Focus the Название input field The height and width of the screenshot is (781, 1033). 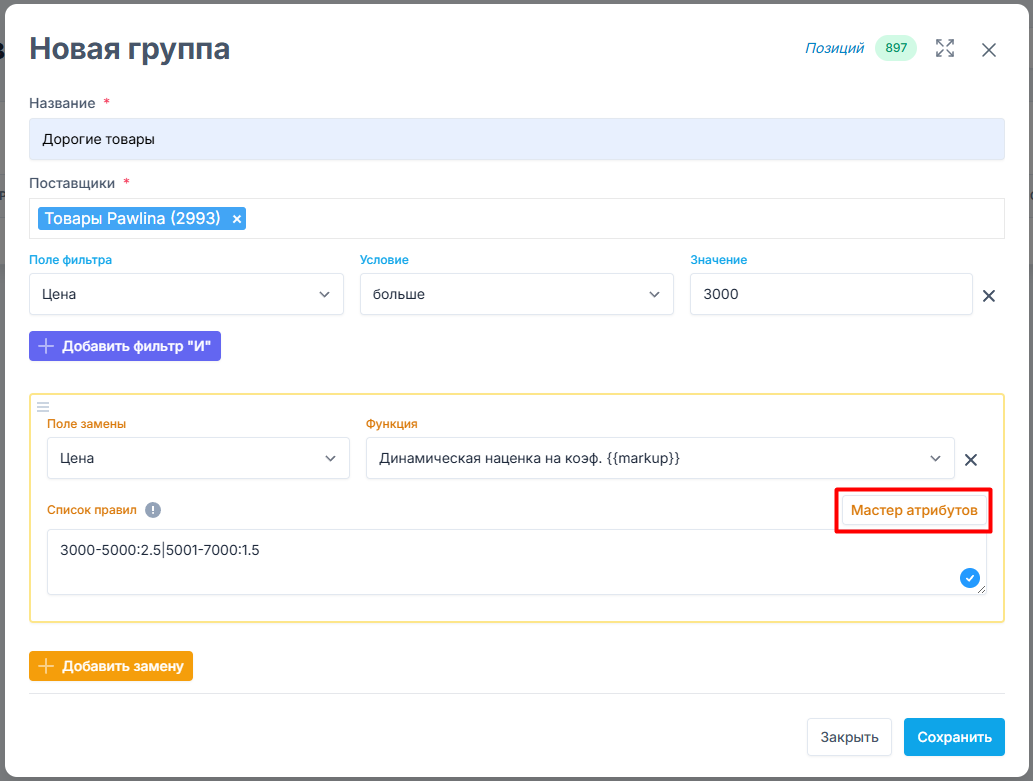coord(516,140)
